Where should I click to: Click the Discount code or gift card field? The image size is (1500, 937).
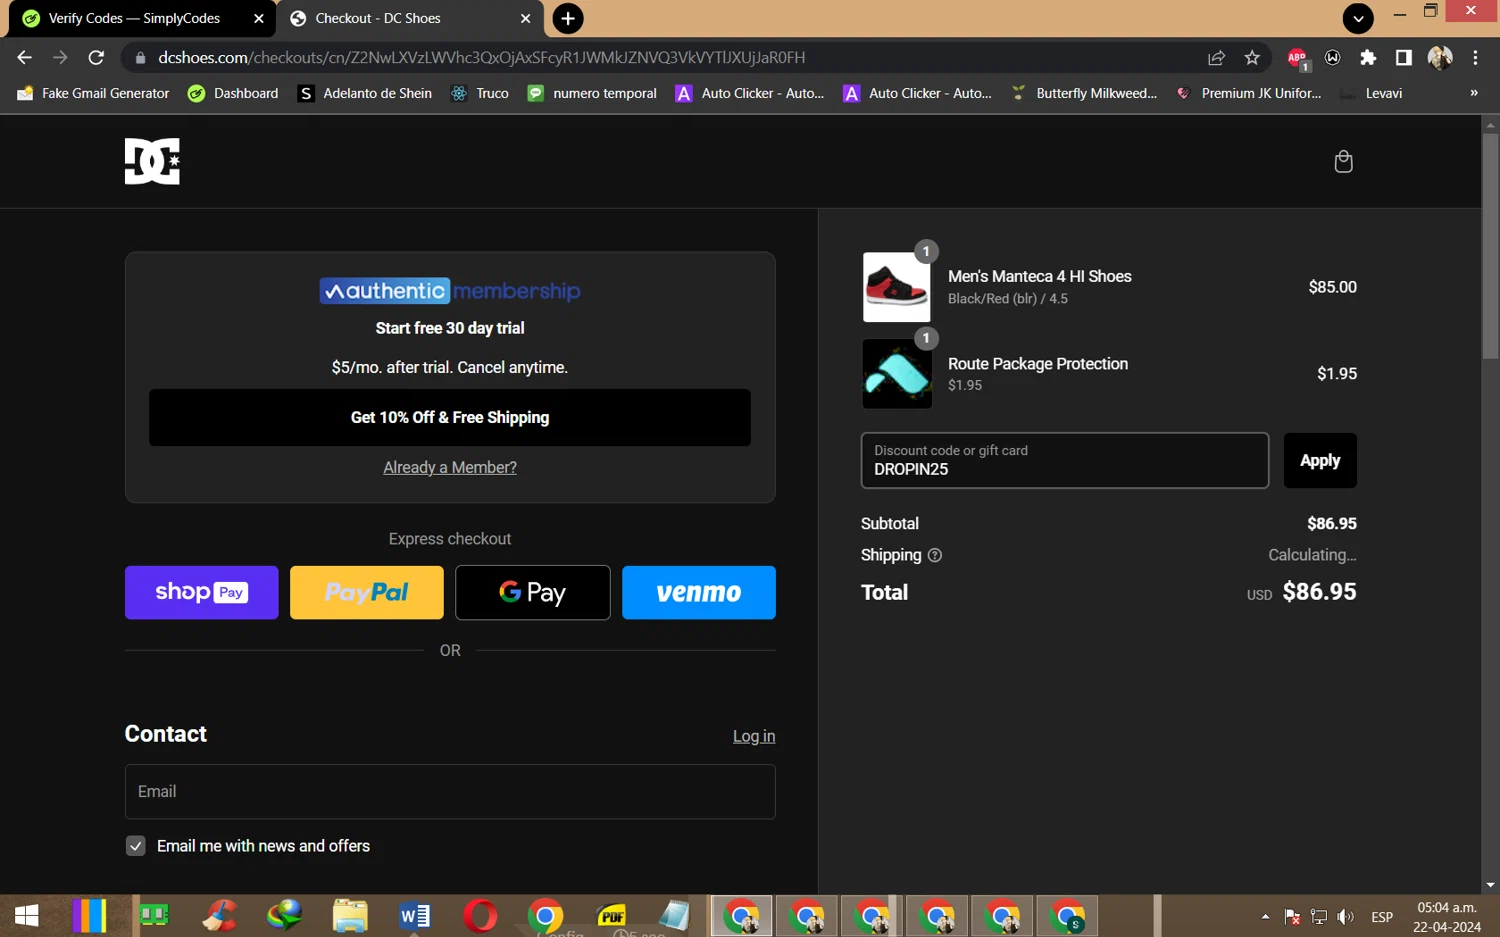pos(1065,461)
